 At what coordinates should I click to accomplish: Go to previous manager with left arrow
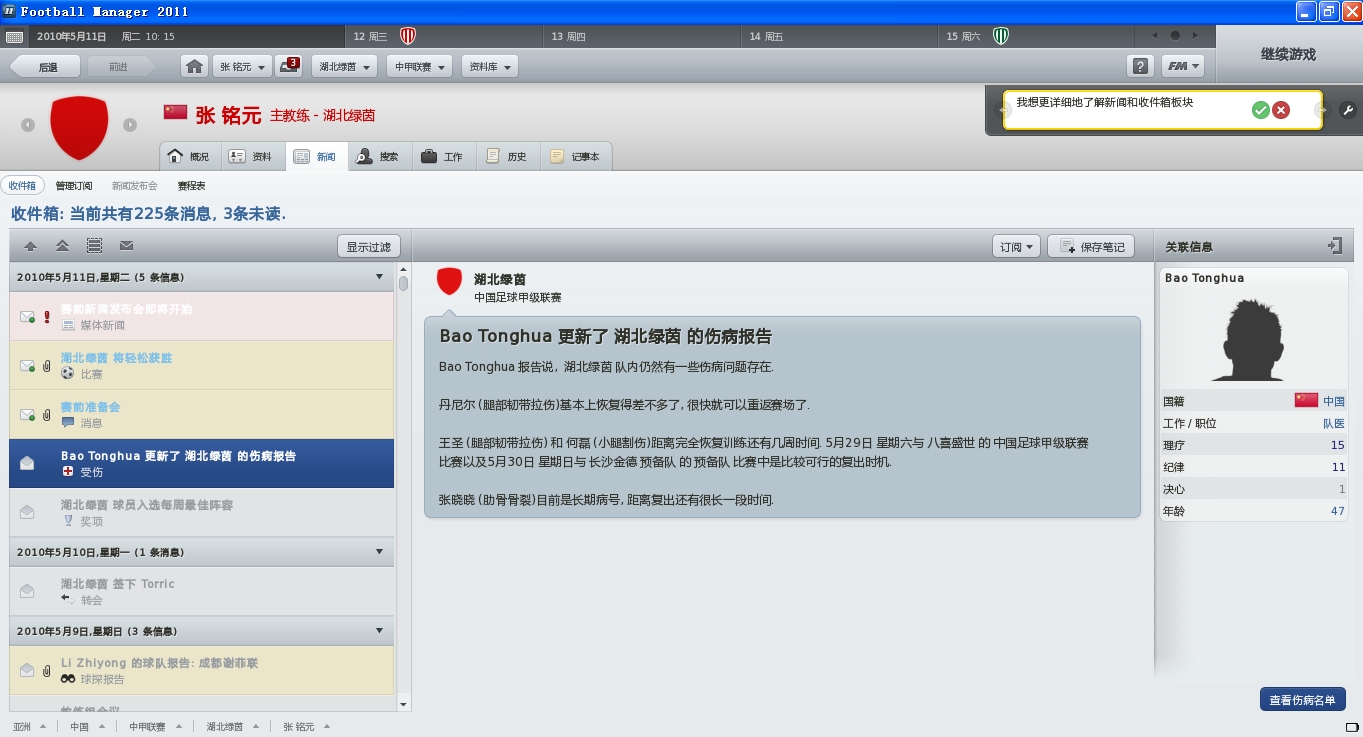[28, 125]
